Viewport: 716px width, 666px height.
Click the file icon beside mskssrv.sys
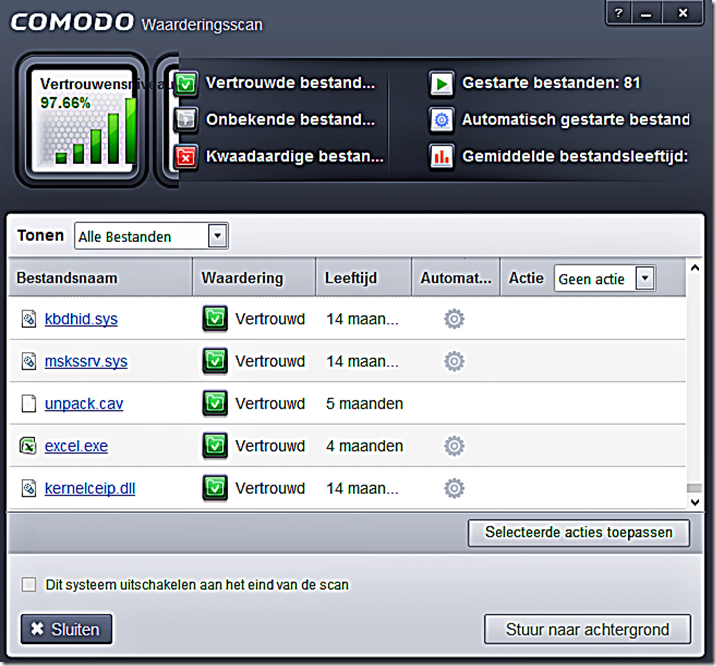pos(29,362)
